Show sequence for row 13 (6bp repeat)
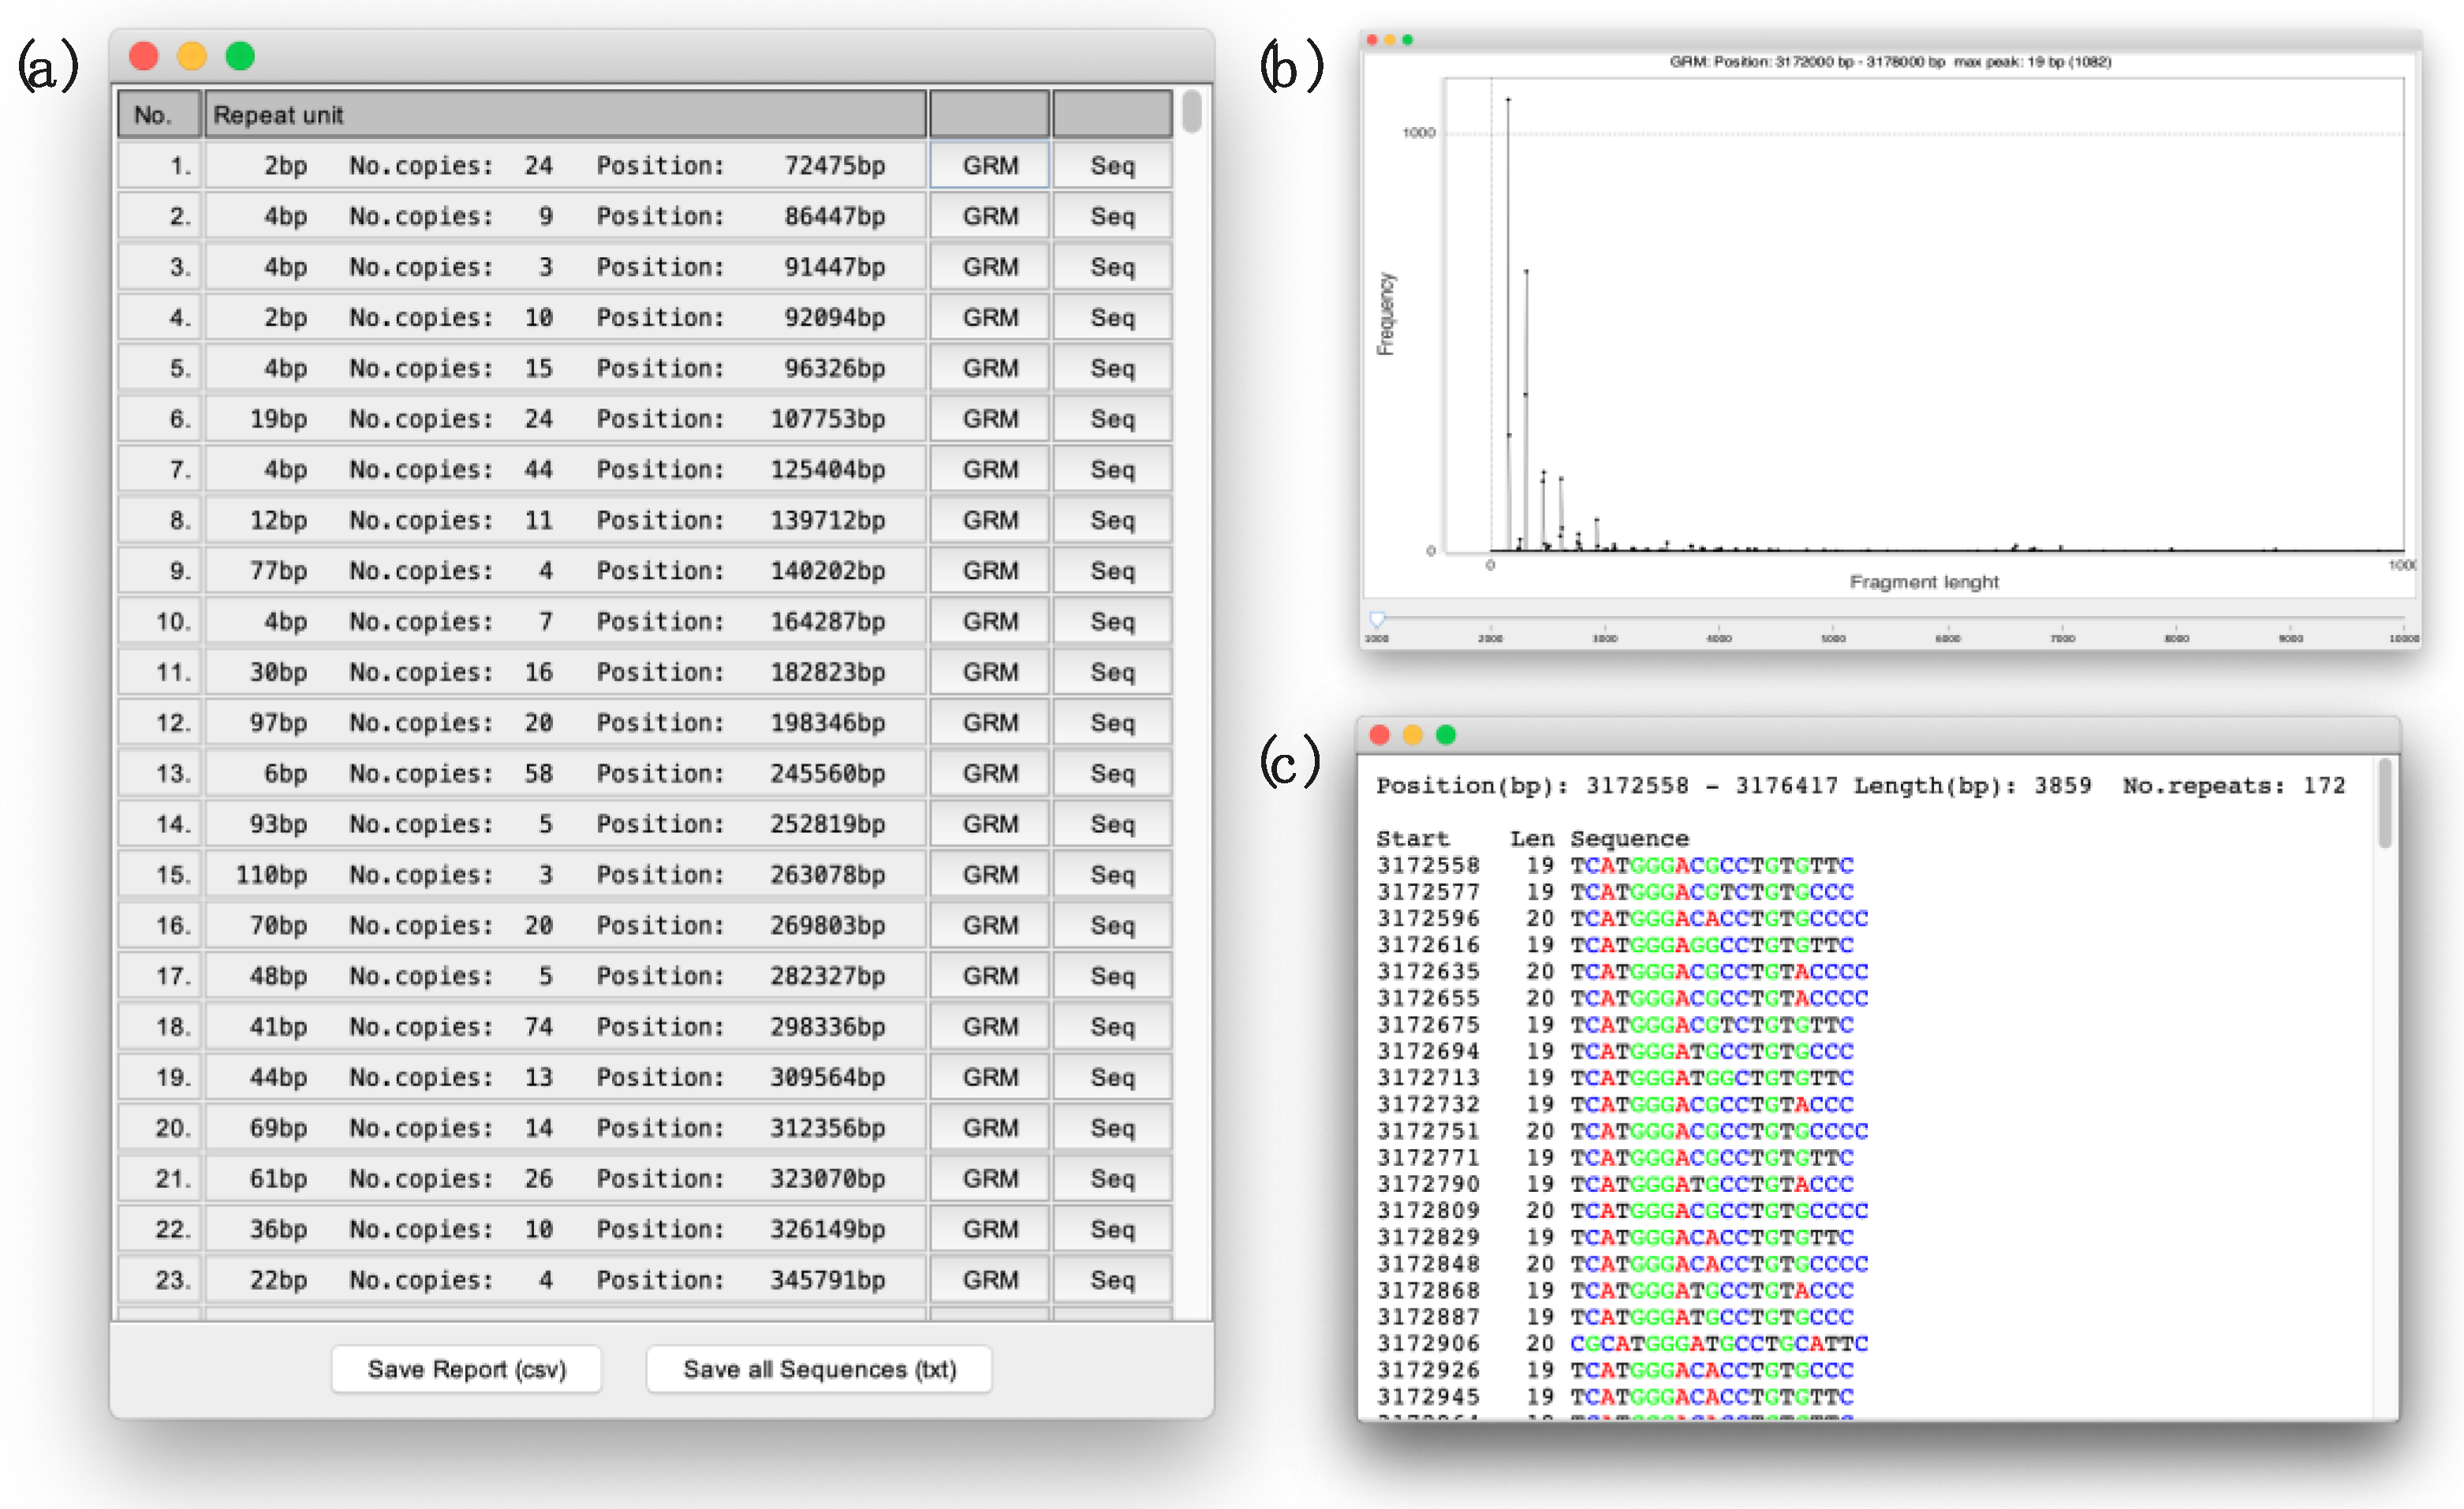 coord(1111,773)
